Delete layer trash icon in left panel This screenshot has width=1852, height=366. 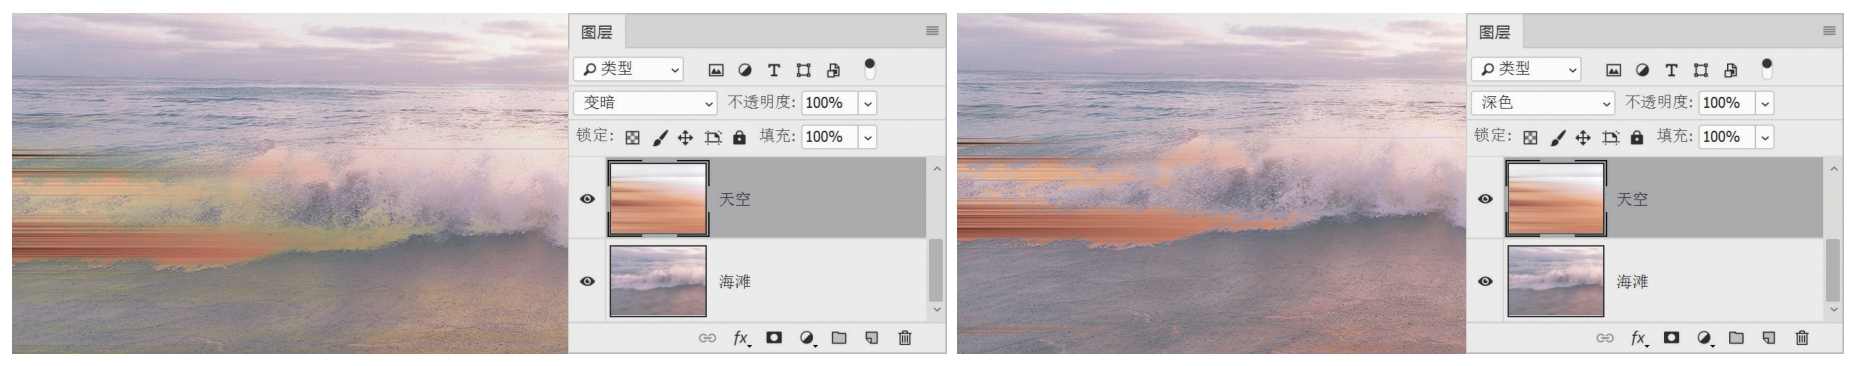coord(905,338)
